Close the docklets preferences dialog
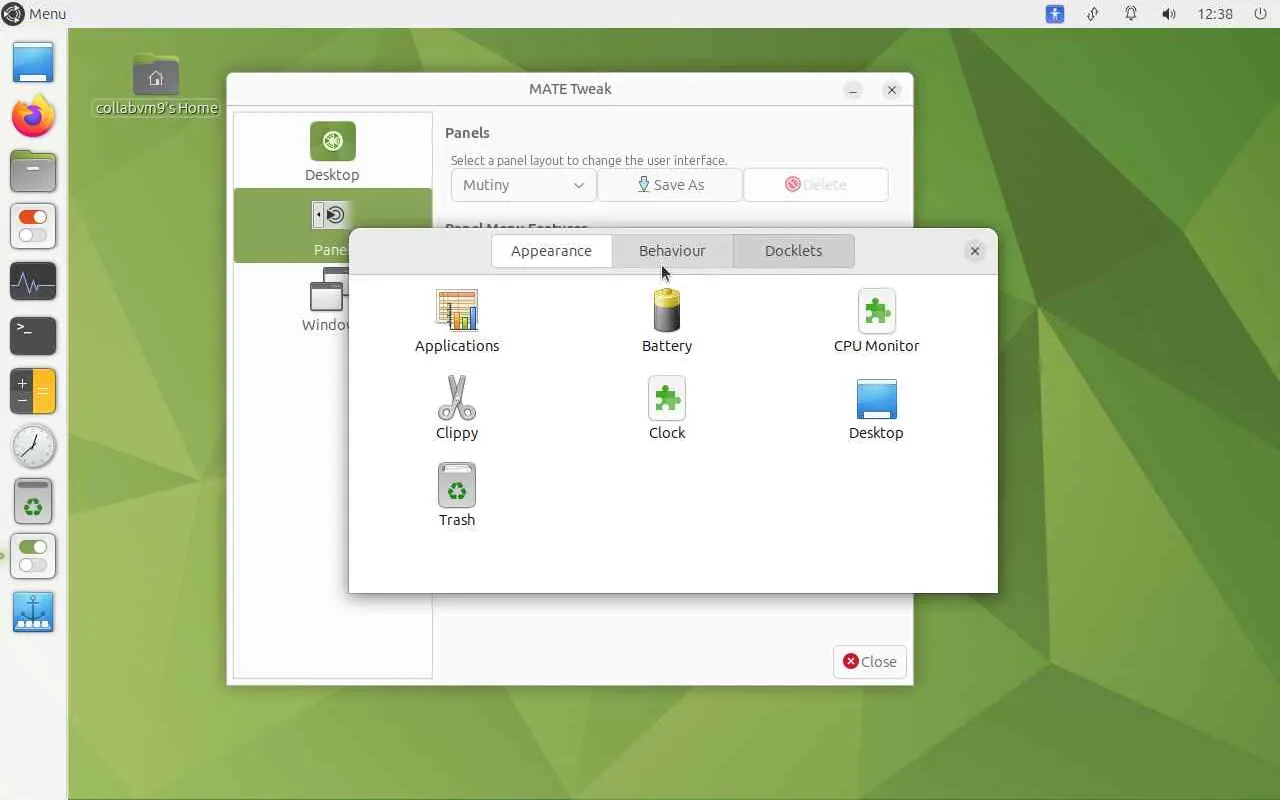1280x800 pixels. pos(975,251)
